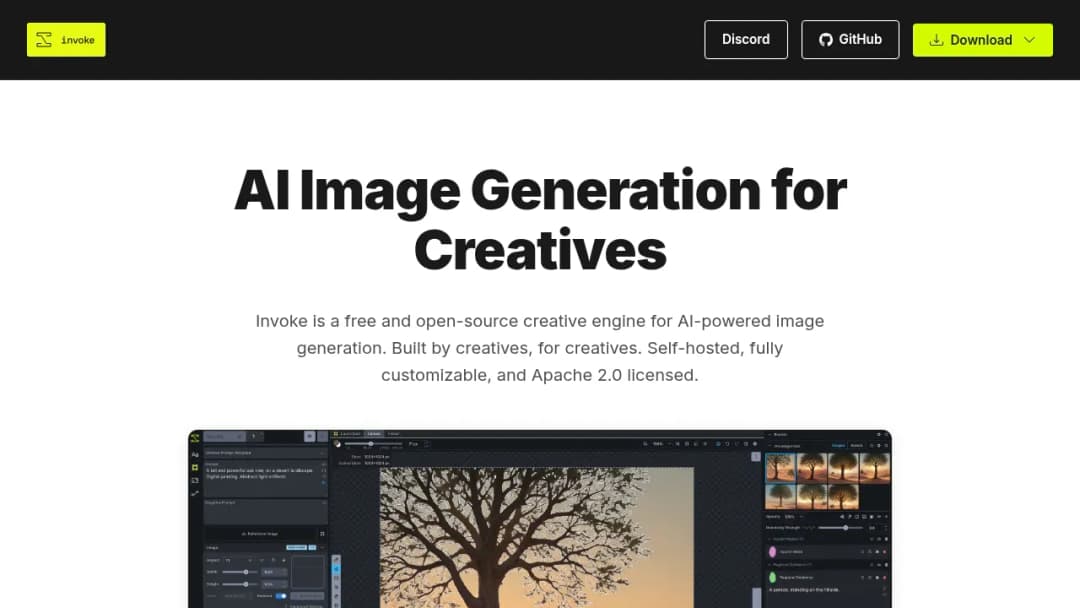Click the pink Inpaint Mask color swatch
1080x608 pixels.
772,552
